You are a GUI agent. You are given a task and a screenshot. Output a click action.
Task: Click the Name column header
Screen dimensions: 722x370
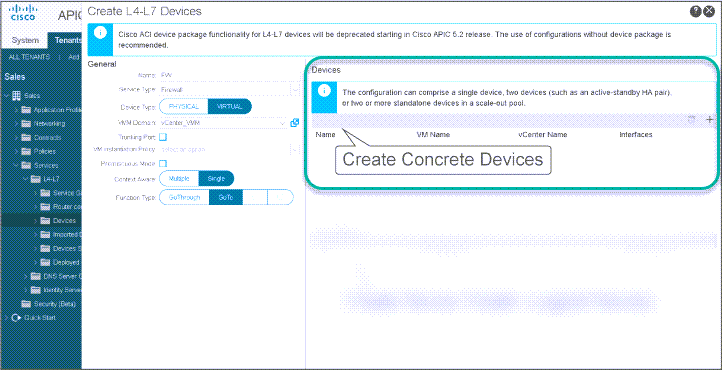point(325,134)
